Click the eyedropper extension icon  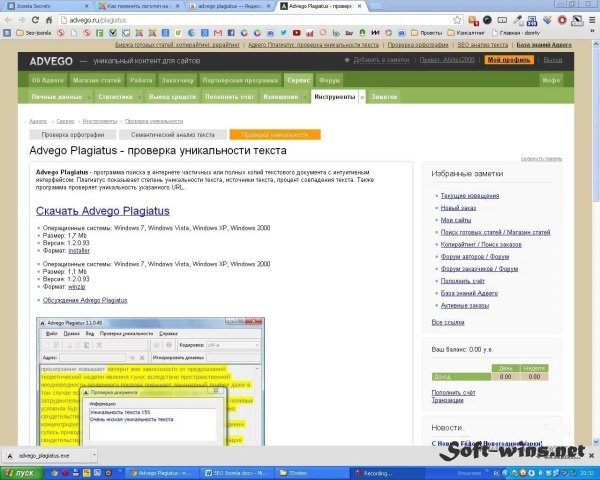518,20
